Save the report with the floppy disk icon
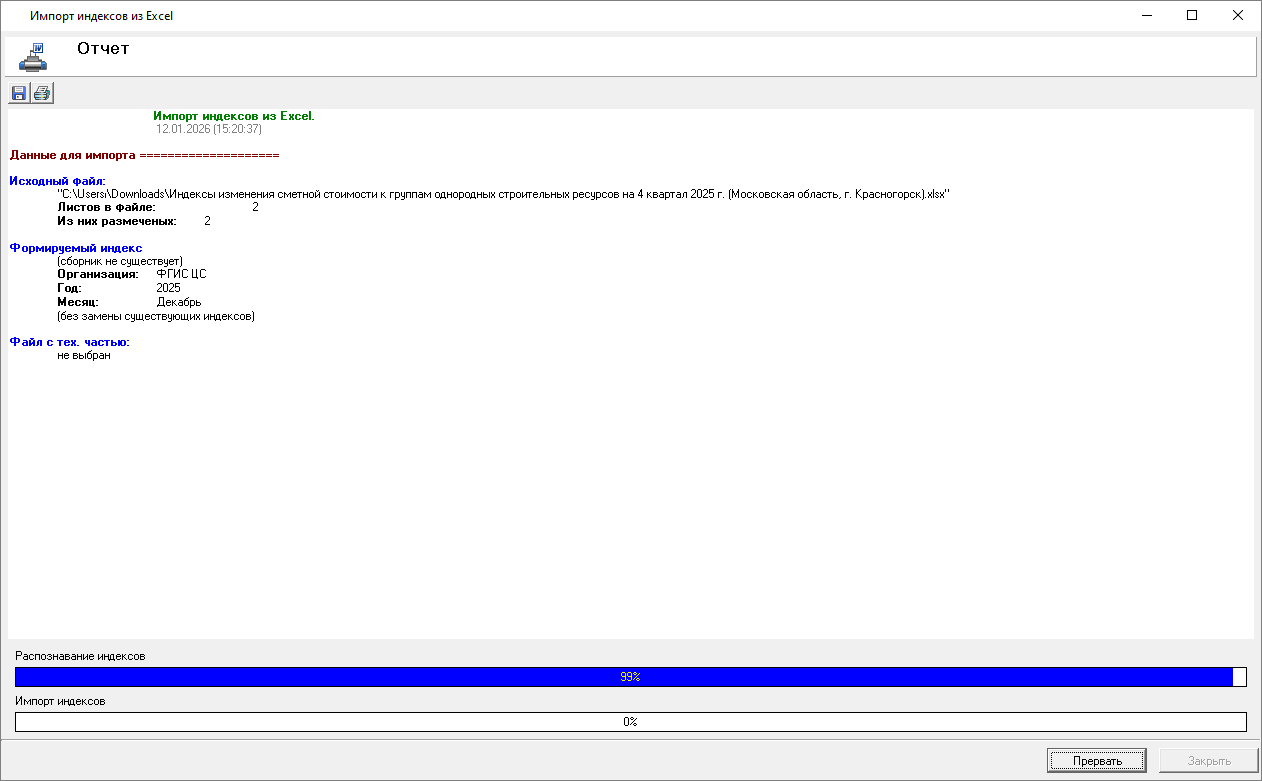Screen dimensions: 1262x781 (19, 94)
